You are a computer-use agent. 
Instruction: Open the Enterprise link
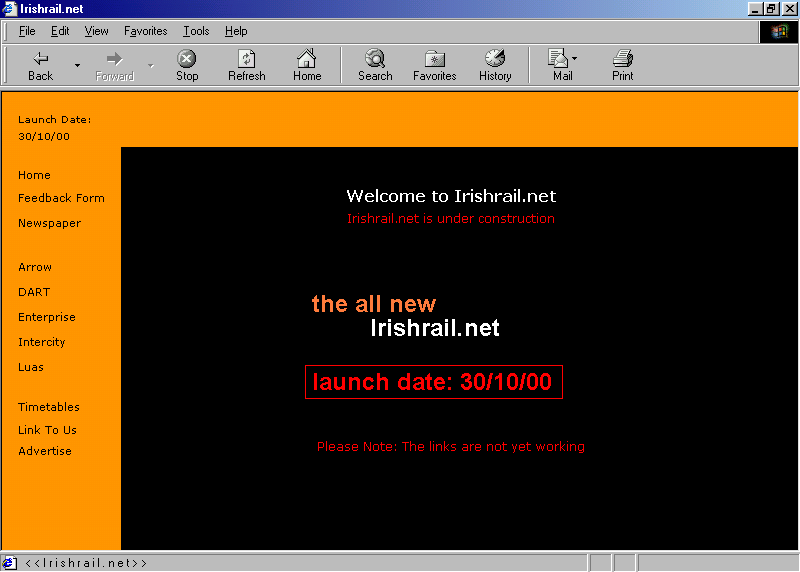tap(47, 317)
